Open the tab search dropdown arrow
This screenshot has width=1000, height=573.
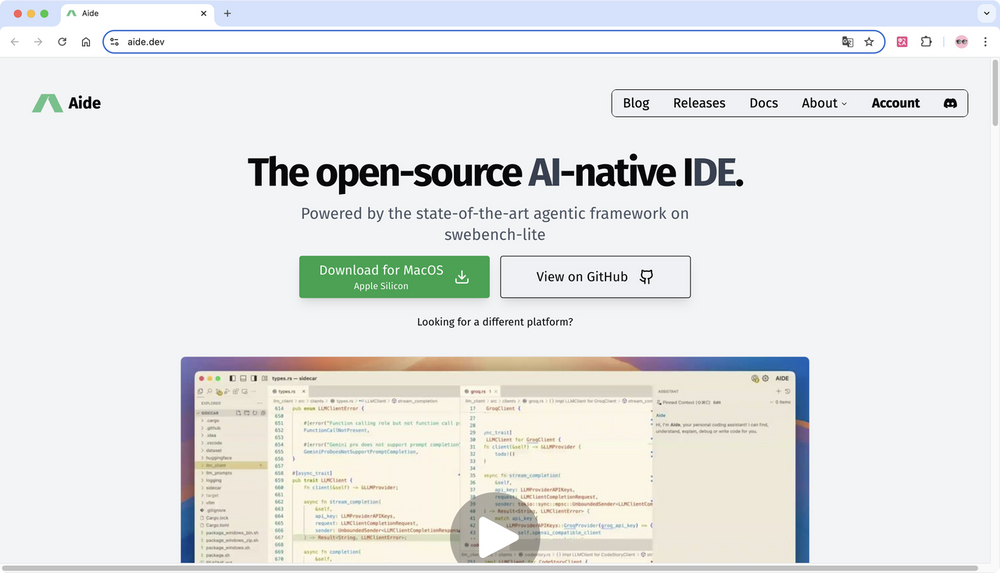pos(983,13)
